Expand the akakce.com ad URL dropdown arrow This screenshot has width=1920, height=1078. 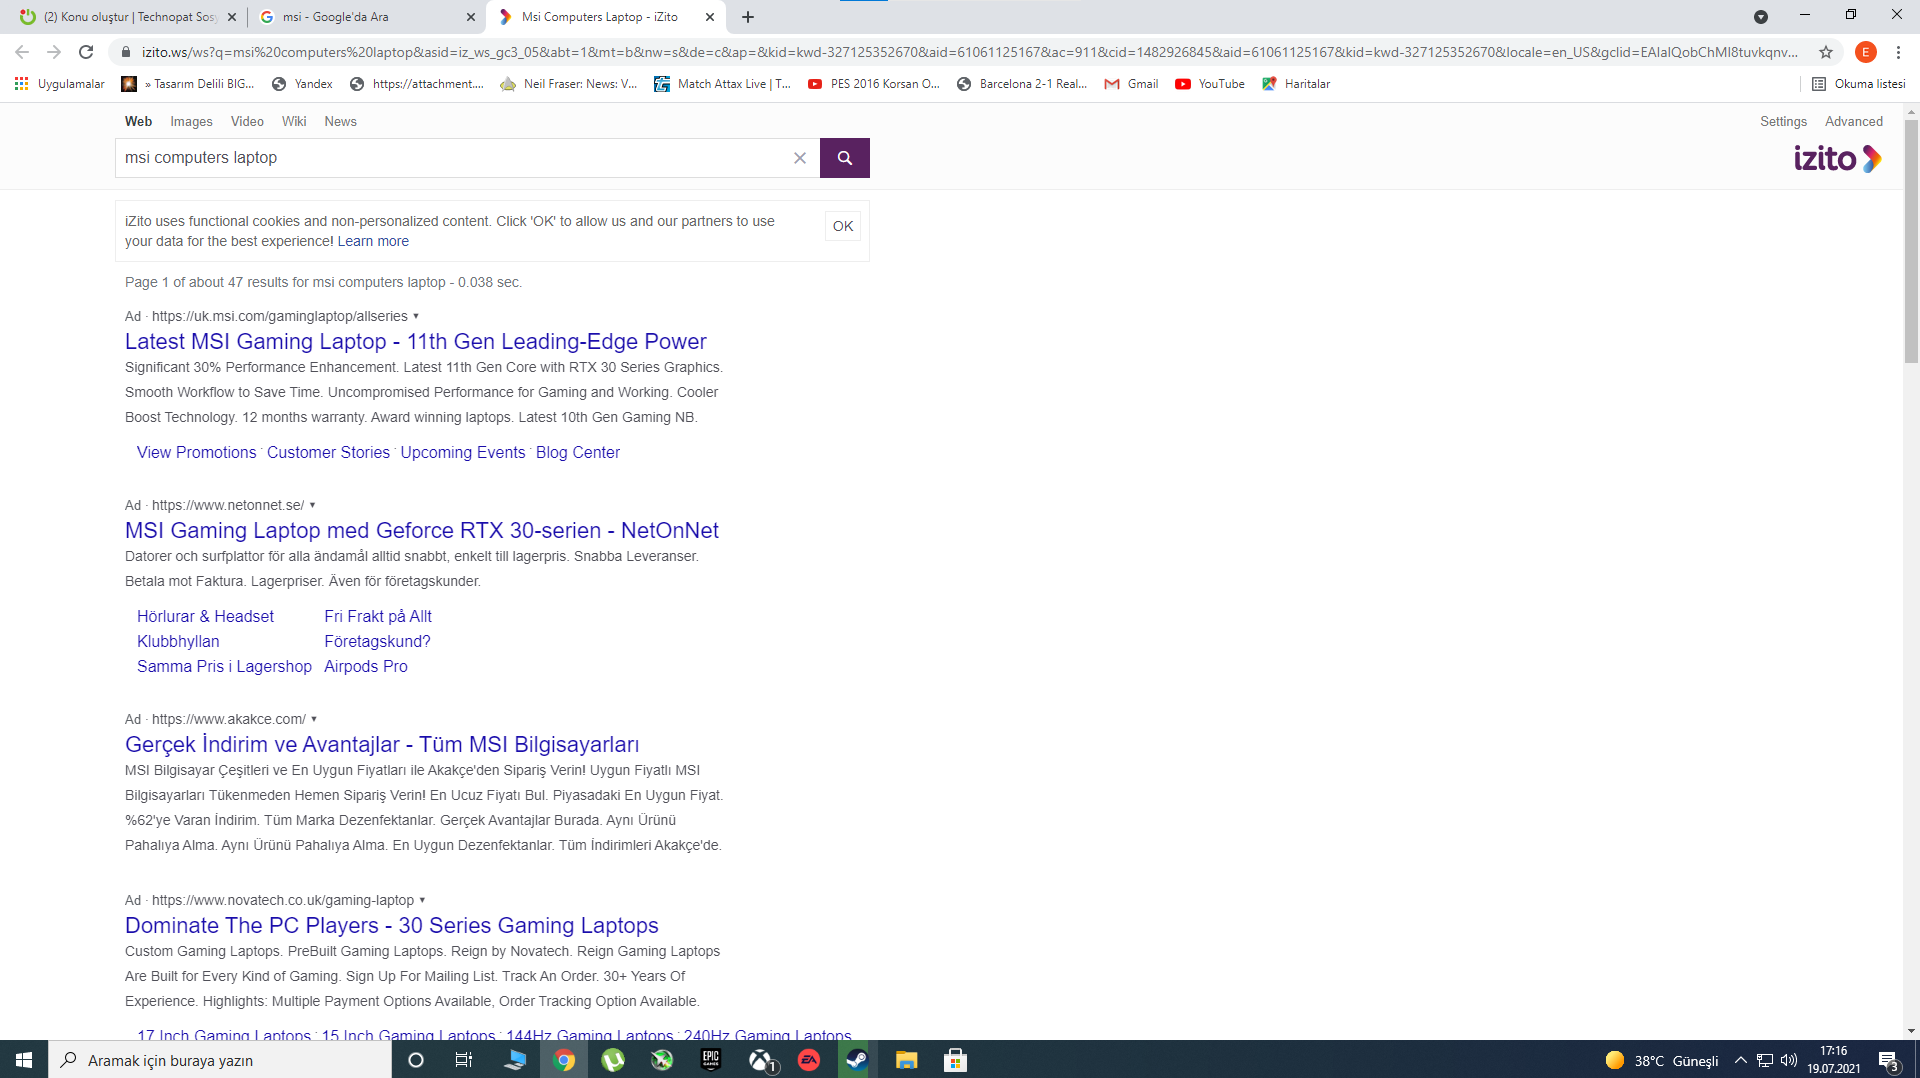[x=314, y=719]
